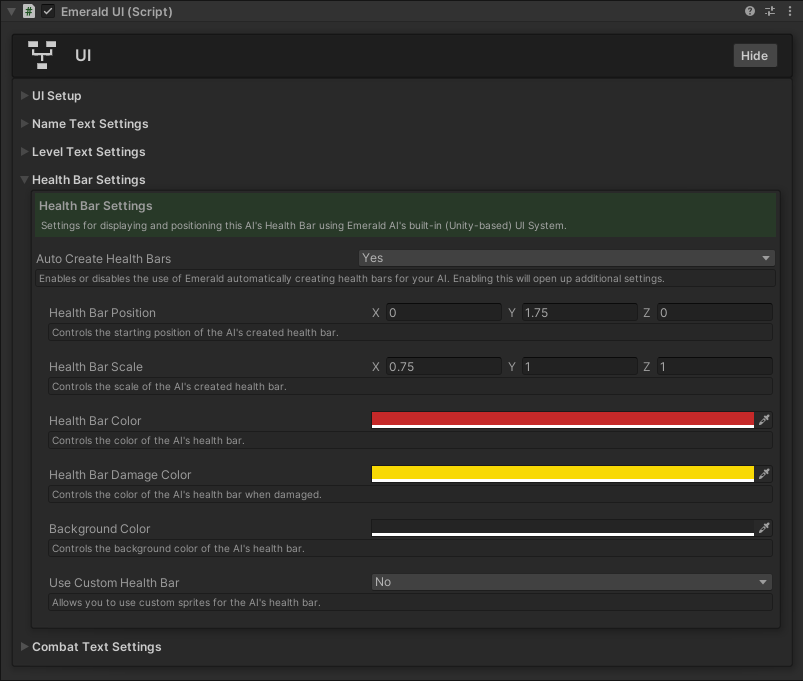Open the component three-dot options menu
The height and width of the screenshot is (681, 803).
(788, 11)
